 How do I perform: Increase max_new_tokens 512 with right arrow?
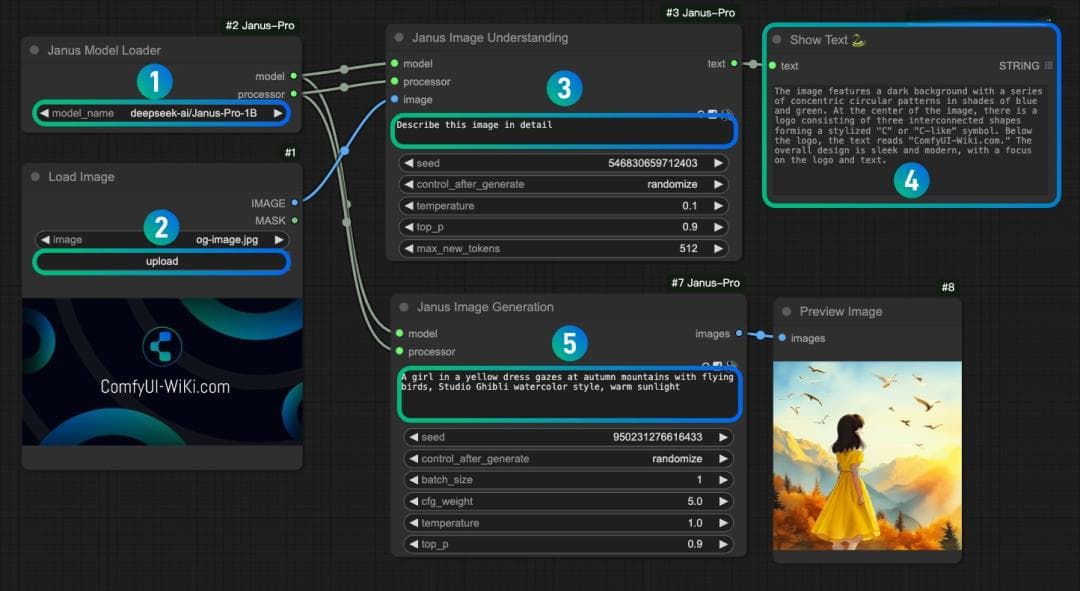click(718, 249)
